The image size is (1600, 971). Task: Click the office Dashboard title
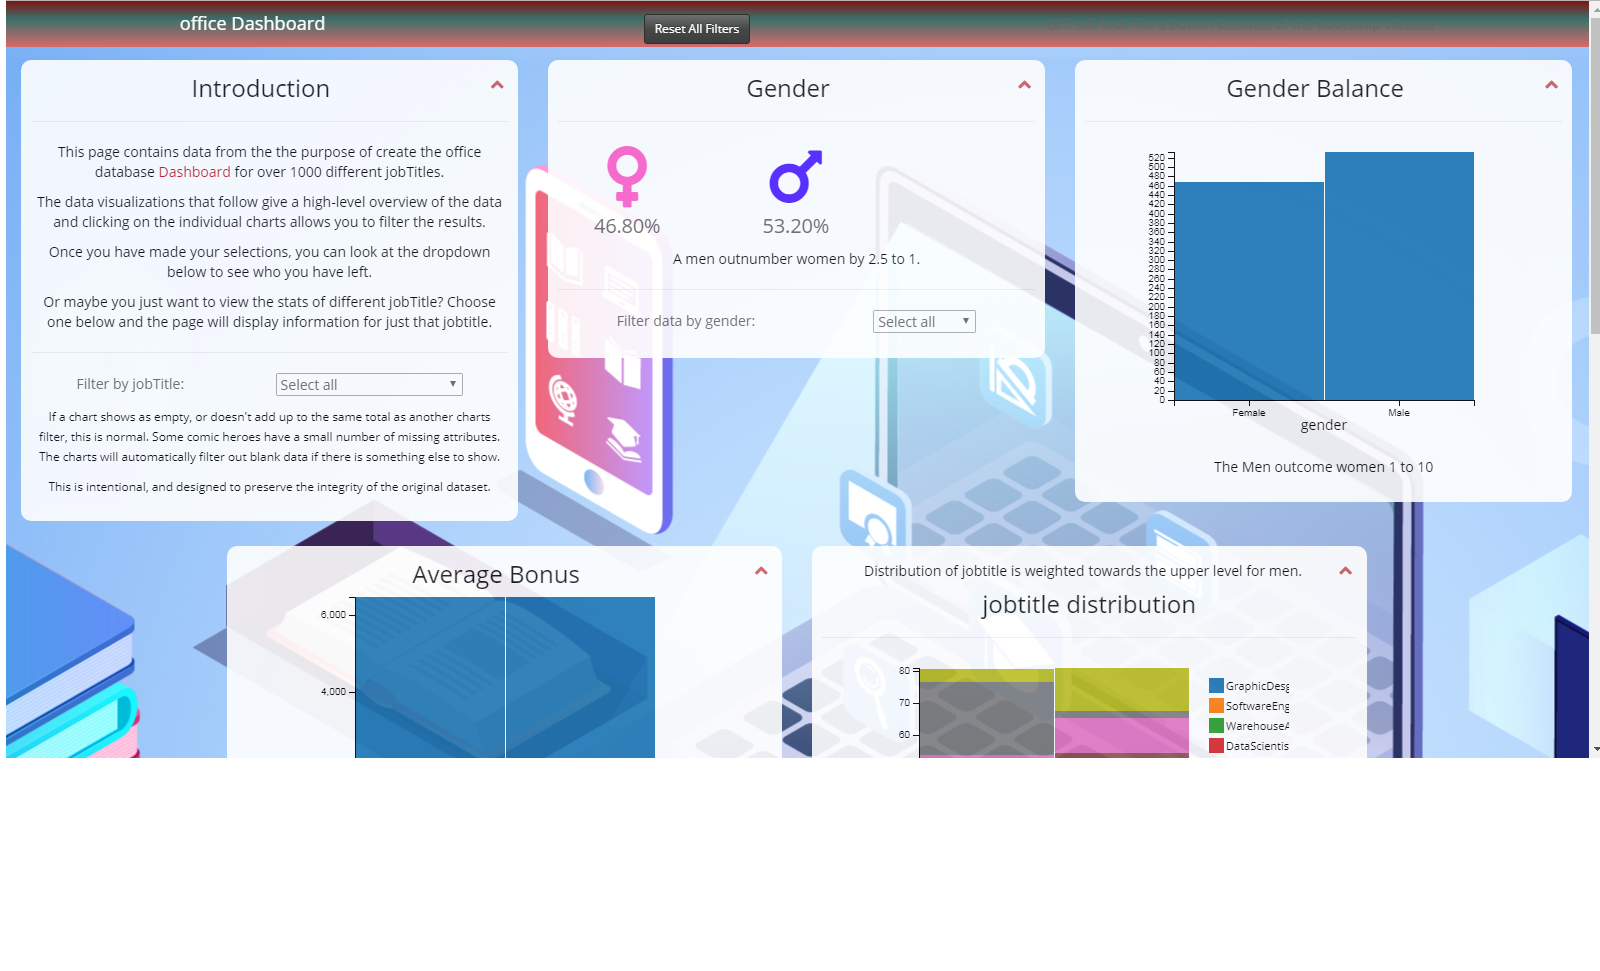252,24
